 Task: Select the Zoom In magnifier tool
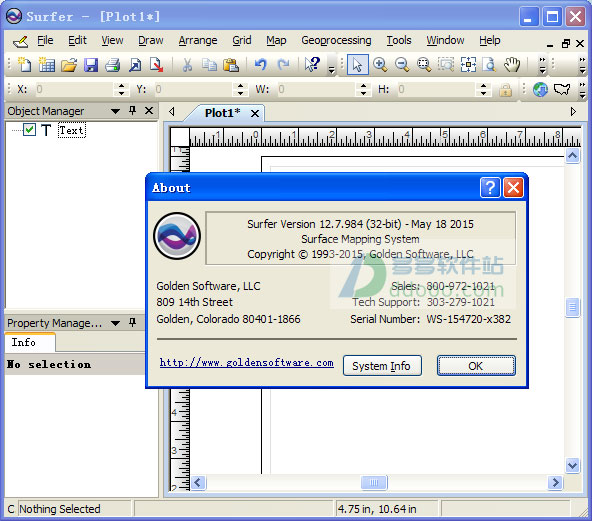pos(379,65)
